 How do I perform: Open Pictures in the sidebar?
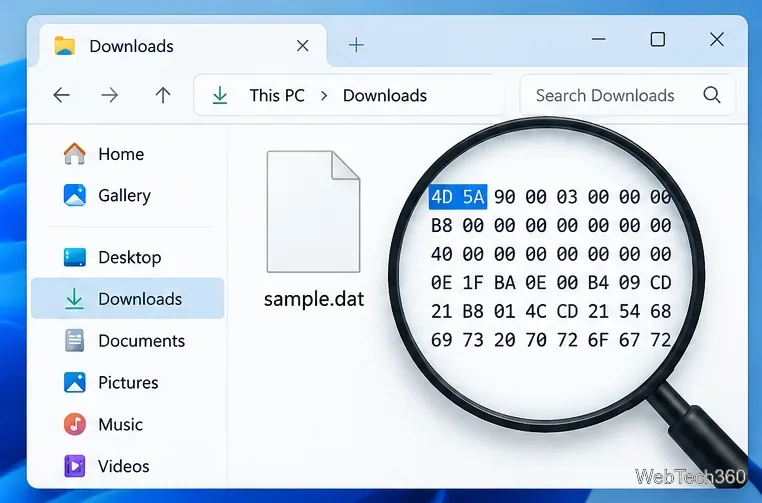coord(128,383)
